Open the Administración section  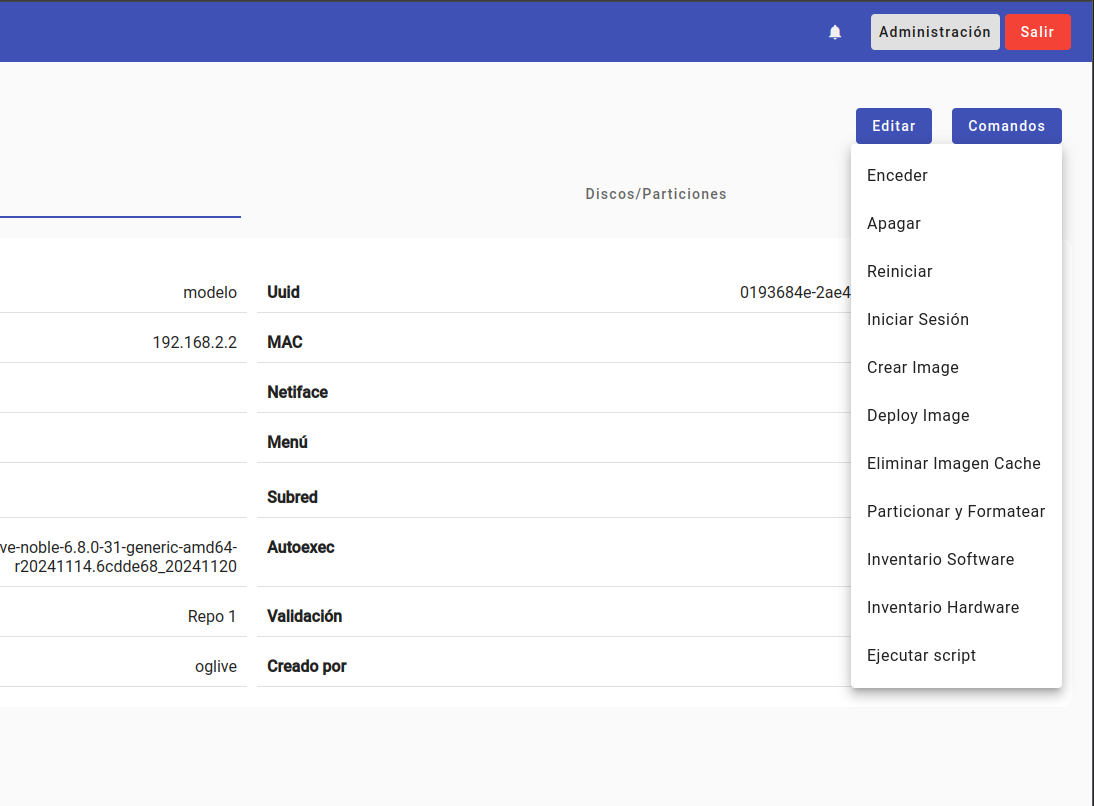pos(934,32)
